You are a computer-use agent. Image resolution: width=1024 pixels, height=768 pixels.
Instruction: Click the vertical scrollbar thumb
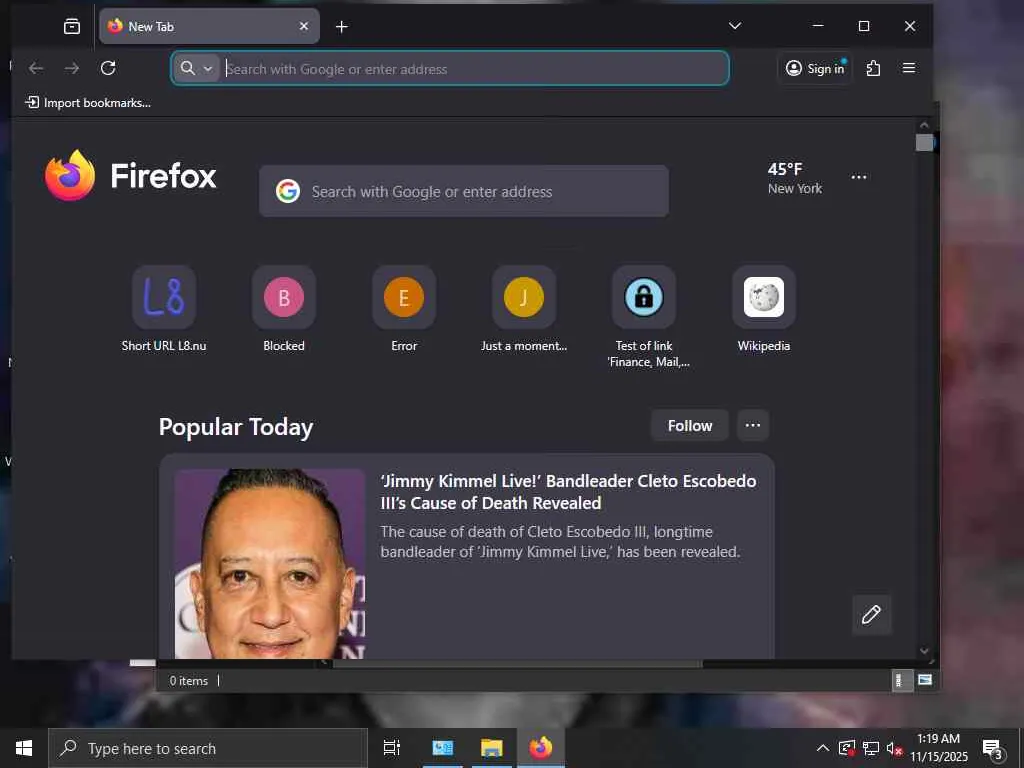tap(923, 142)
